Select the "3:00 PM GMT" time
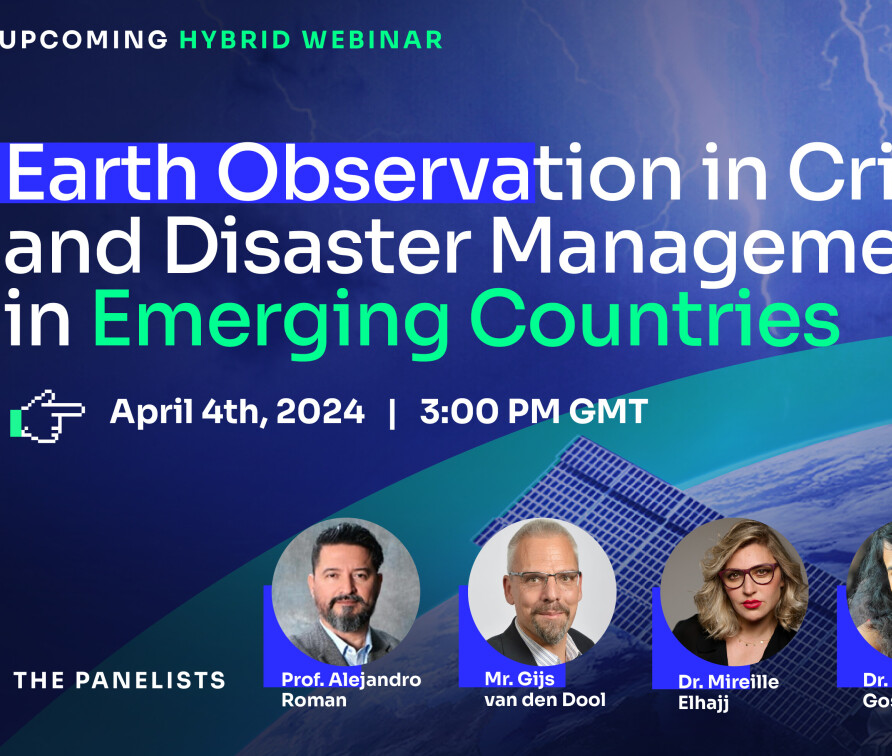 coord(534,412)
